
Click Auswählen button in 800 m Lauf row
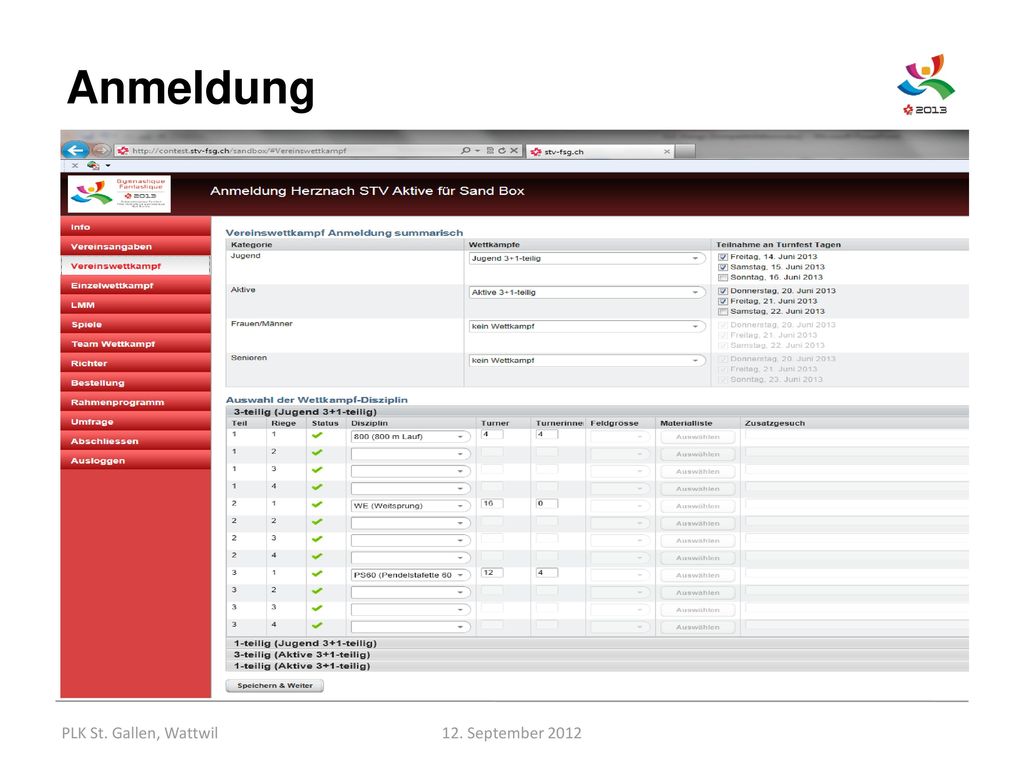(x=697, y=437)
